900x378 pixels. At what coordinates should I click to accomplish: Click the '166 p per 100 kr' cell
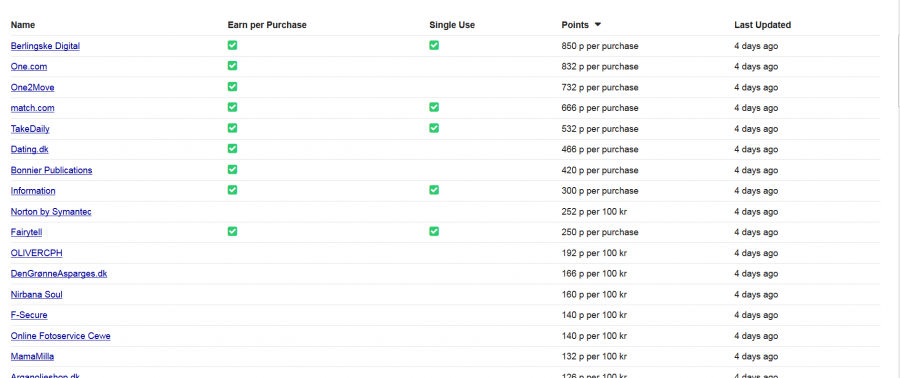pos(594,274)
